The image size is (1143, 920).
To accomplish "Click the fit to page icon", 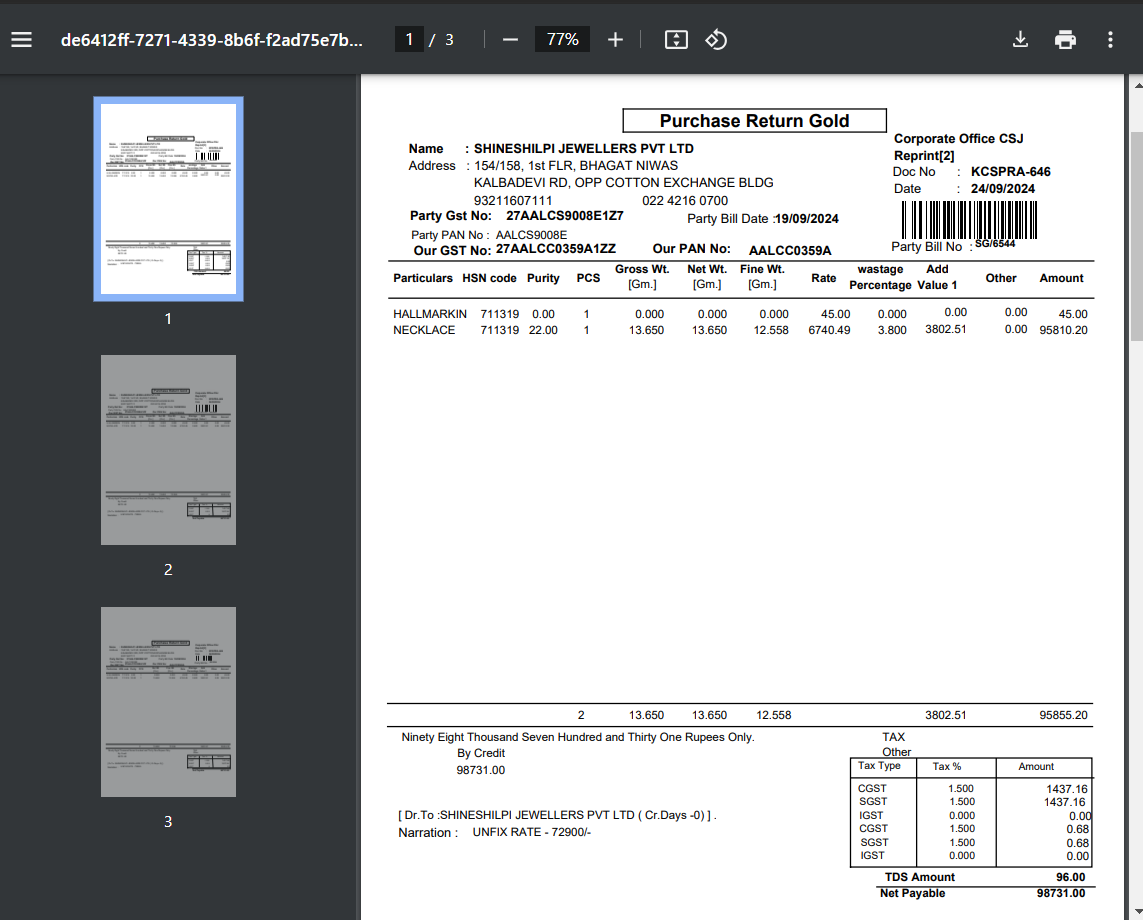I will [676, 39].
